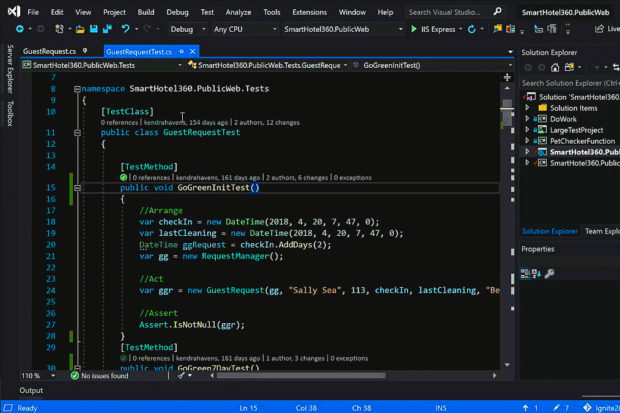Click the yellow folder toolbar icon near IIS Express
The width and height of the screenshot is (620, 413).
coord(497,29)
